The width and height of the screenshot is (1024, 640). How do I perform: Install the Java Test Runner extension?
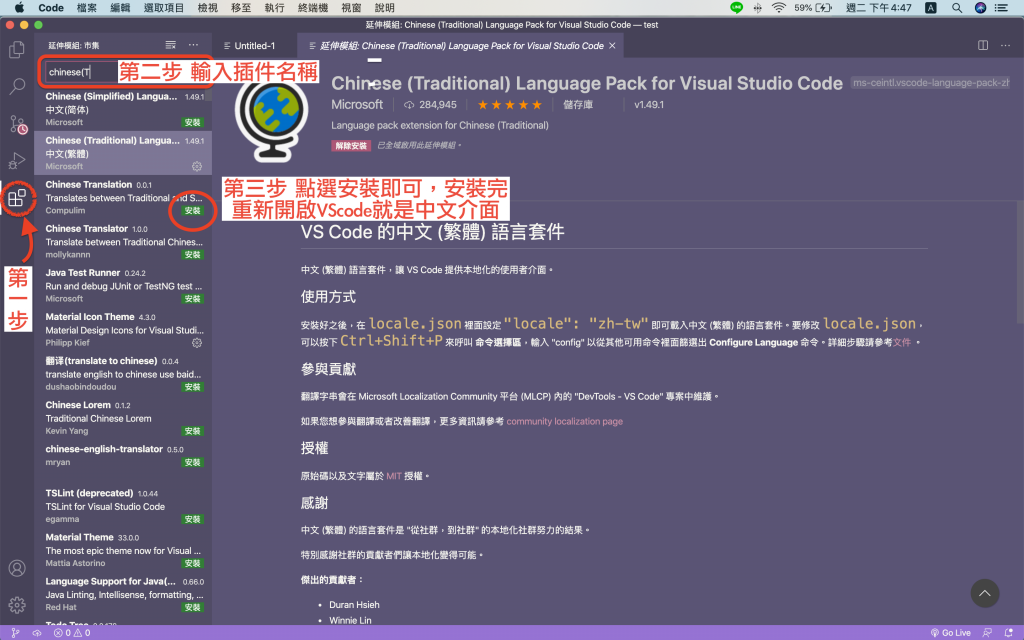click(193, 299)
